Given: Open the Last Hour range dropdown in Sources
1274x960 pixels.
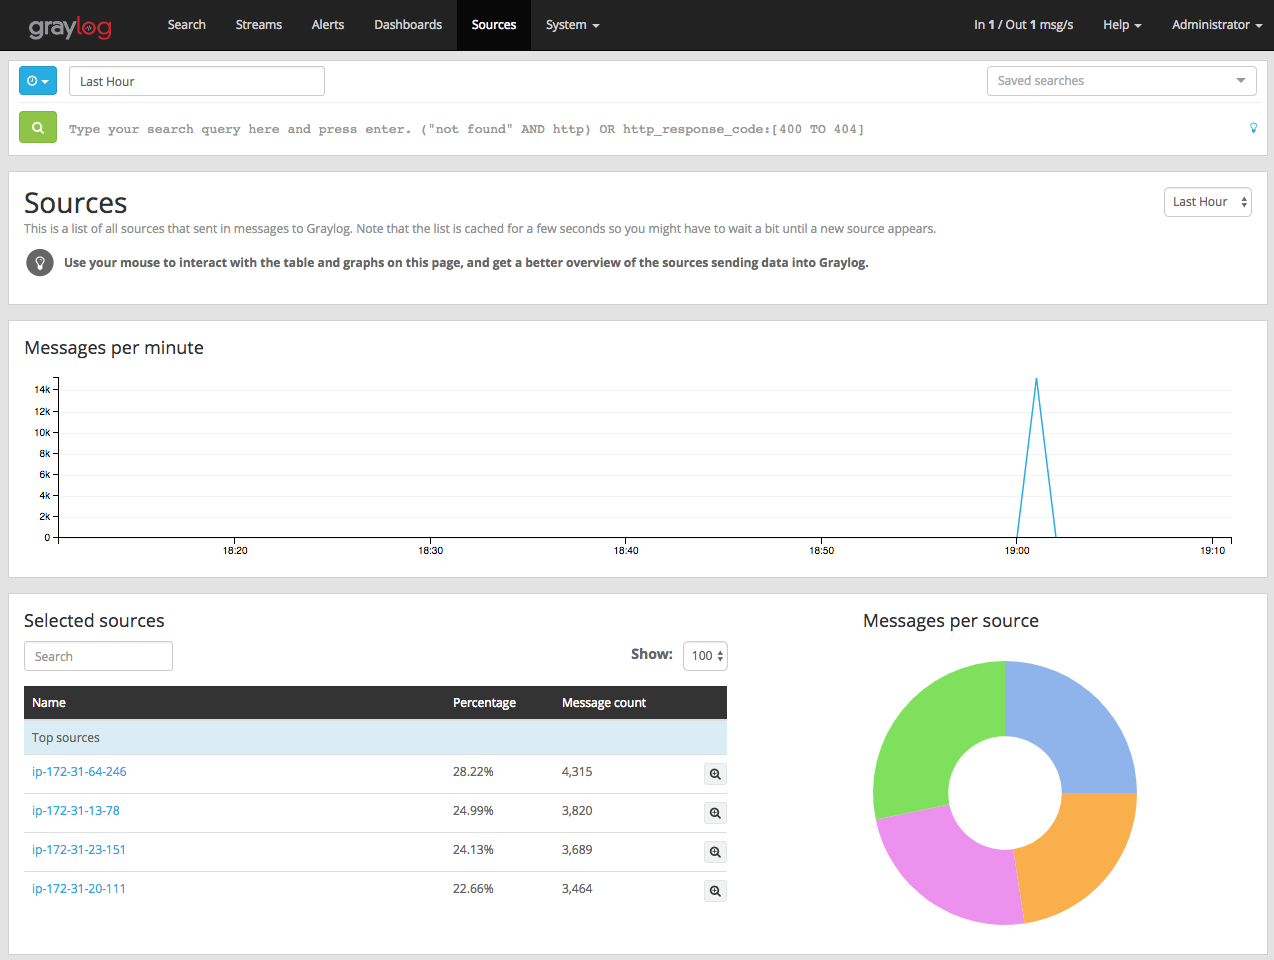Looking at the screenshot, I should click(1207, 202).
